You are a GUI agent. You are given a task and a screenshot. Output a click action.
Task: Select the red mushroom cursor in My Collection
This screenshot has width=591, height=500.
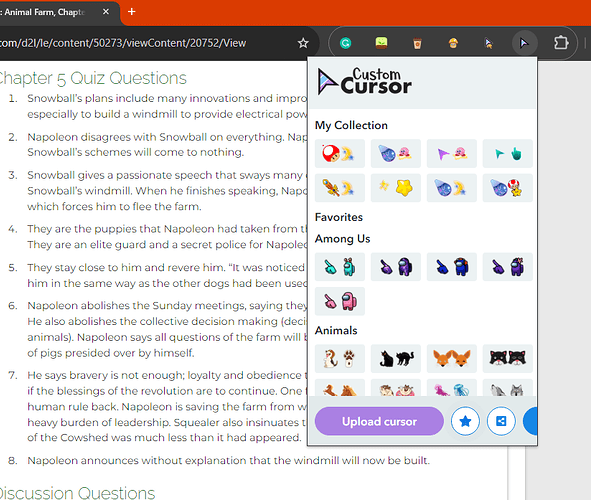[x=340, y=154]
